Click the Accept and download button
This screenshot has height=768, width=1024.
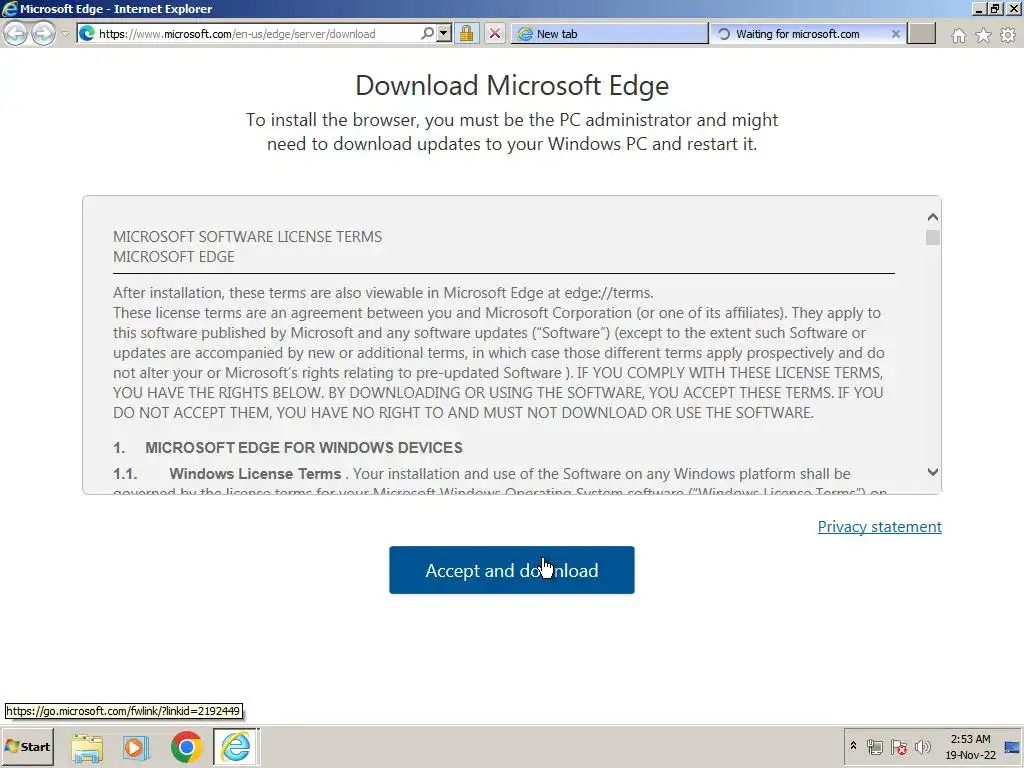click(x=511, y=570)
